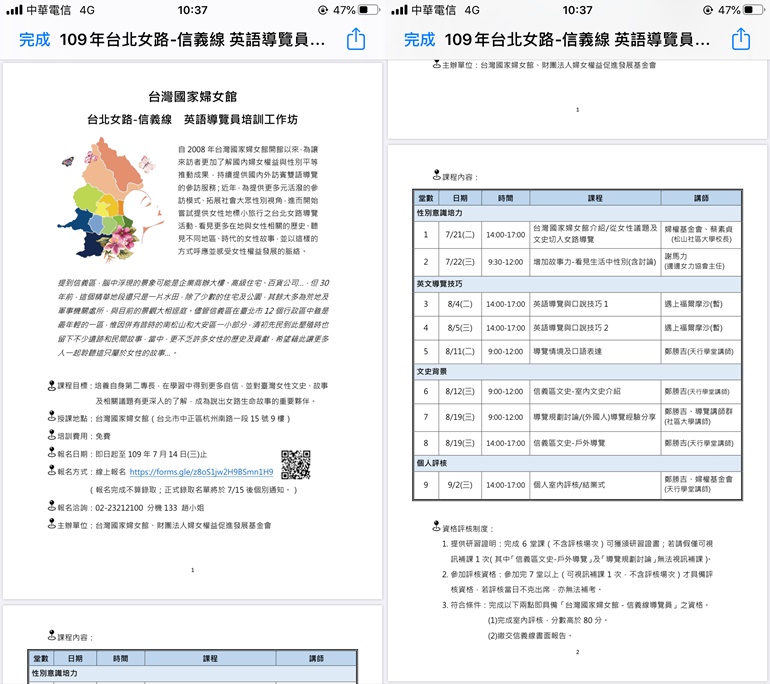The width and height of the screenshot is (770, 684).
Task: Select the course cell 導覽情境及口語表達
Action: click(595, 351)
